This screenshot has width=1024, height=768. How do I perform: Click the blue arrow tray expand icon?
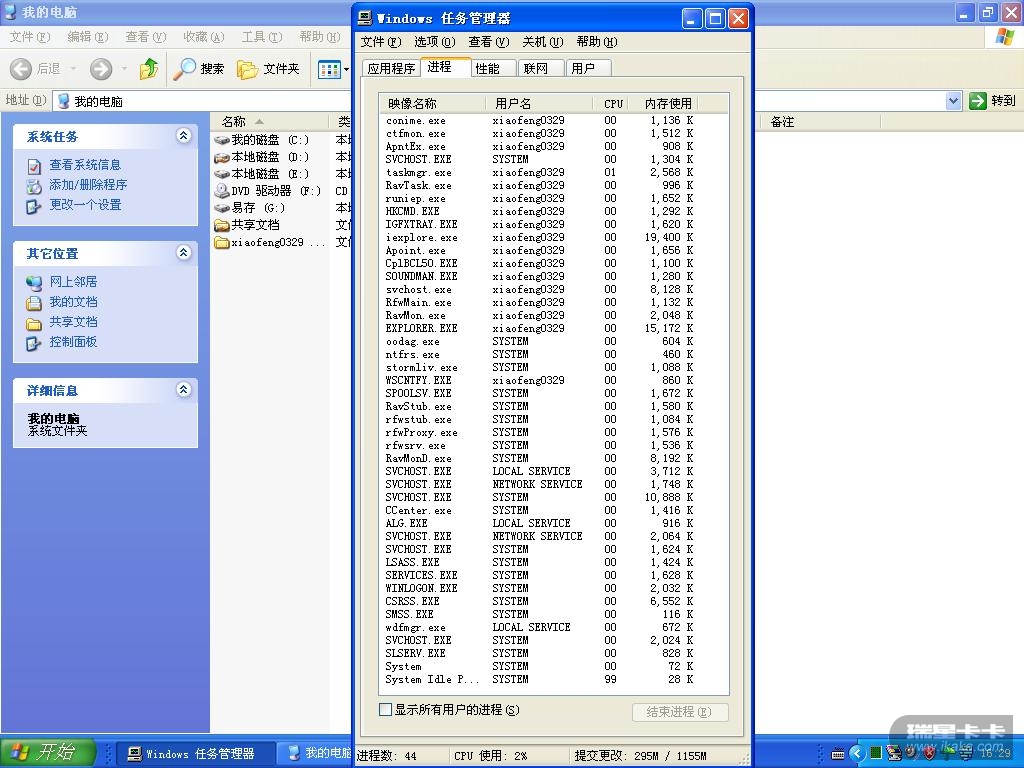(x=857, y=754)
